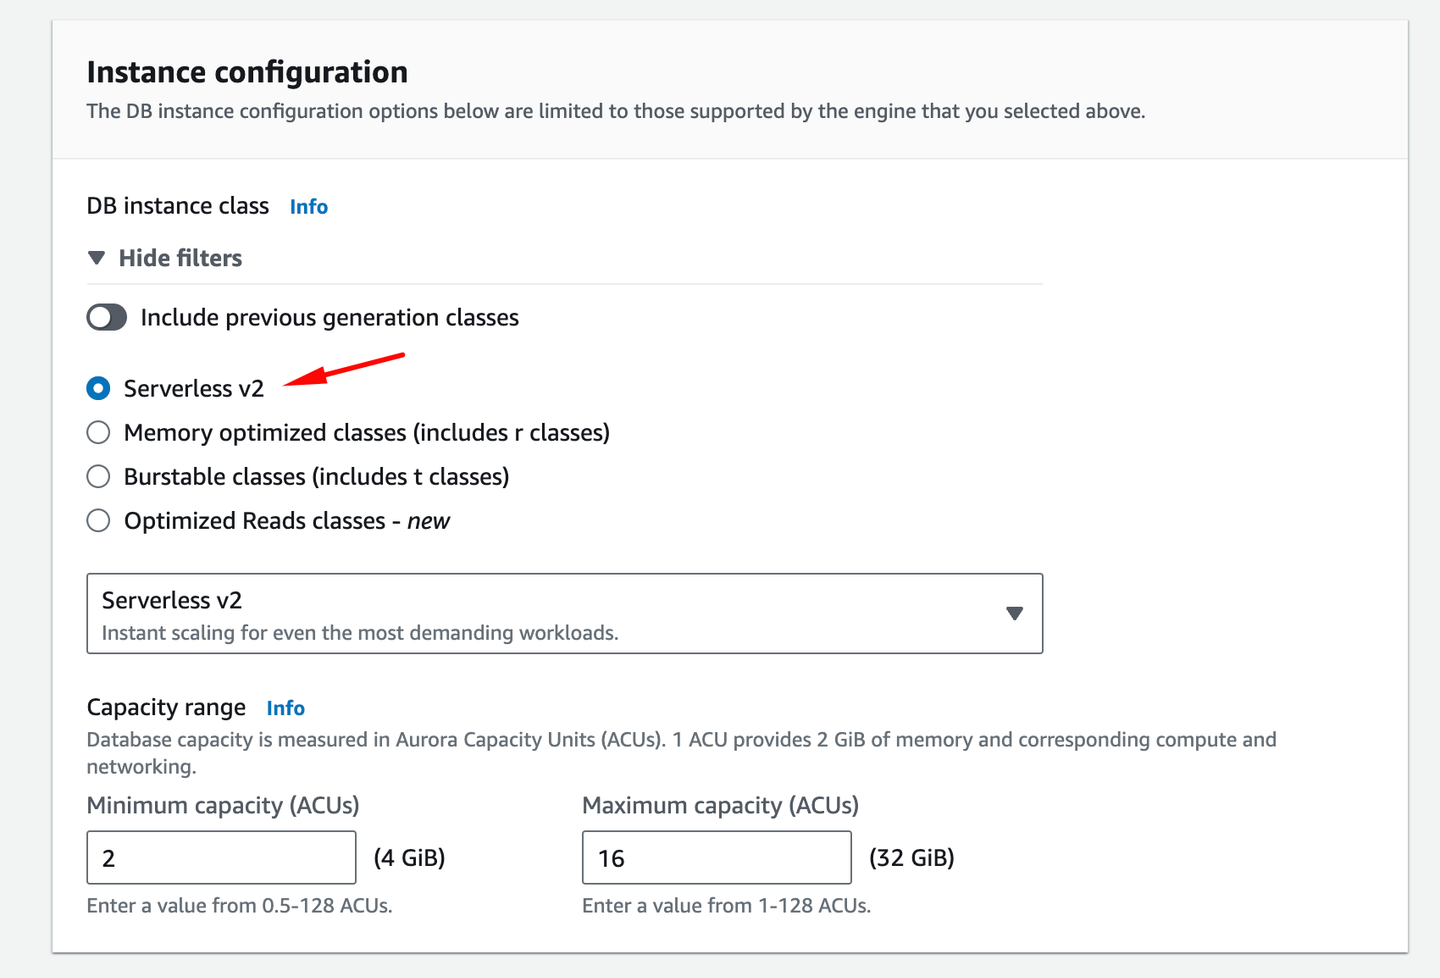Click inside the Maximum capacity ACUs field
The image size is (1440, 978).
click(x=716, y=857)
